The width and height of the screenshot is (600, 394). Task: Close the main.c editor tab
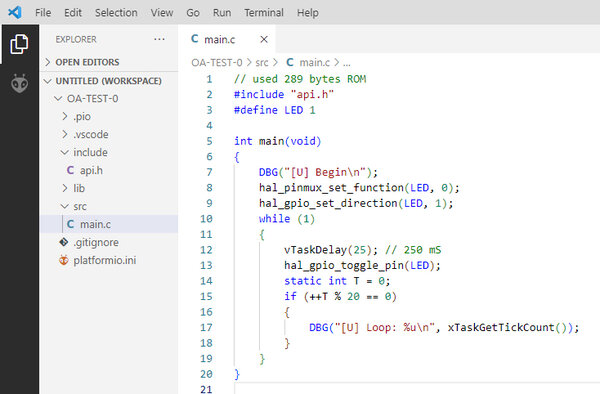tap(264, 39)
